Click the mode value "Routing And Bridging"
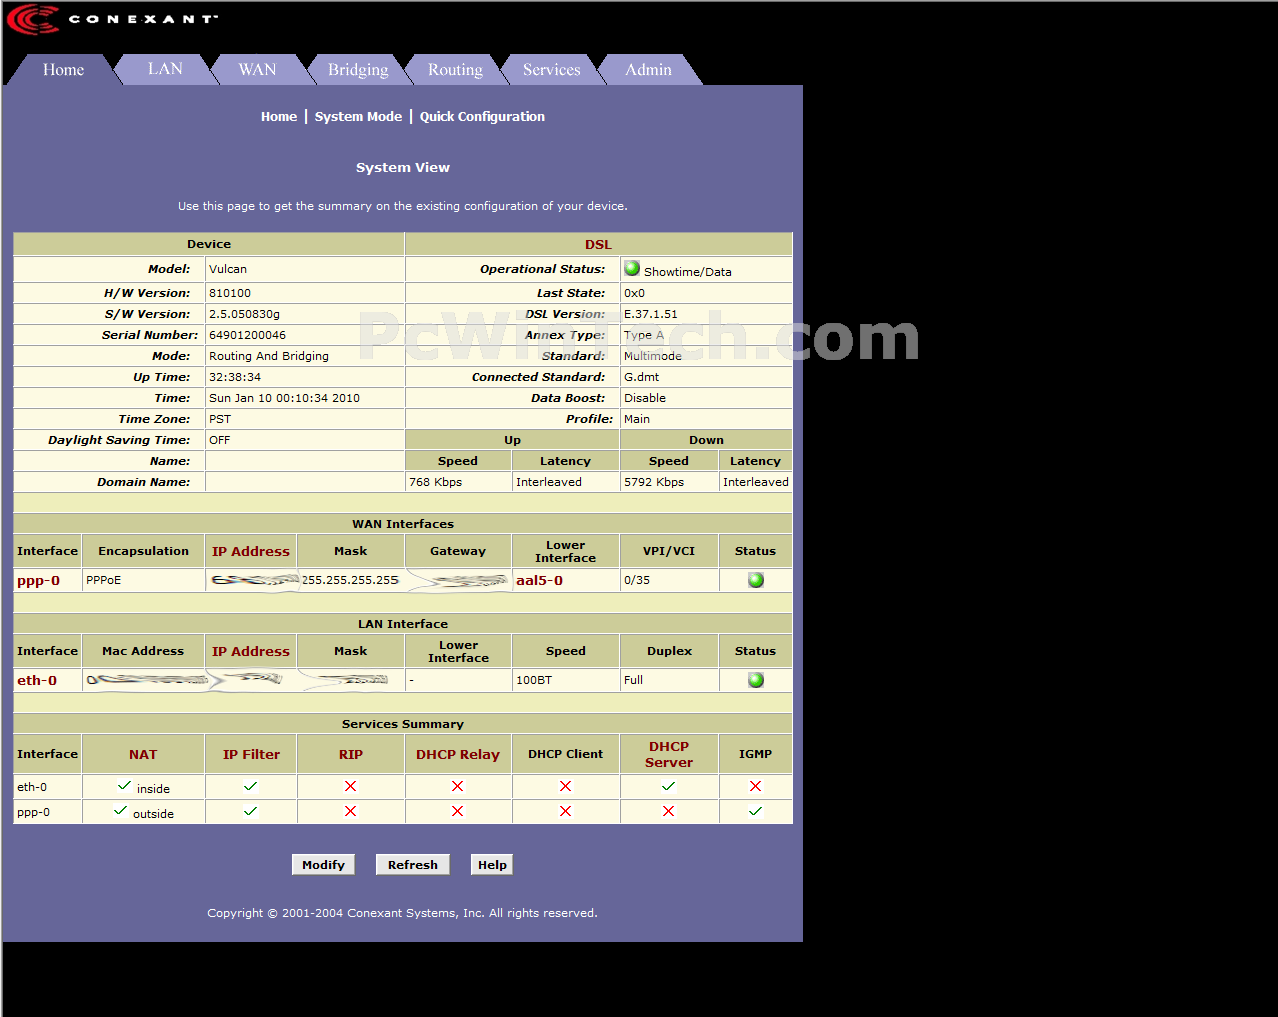The image size is (1278, 1017). click(x=269, y=356)
